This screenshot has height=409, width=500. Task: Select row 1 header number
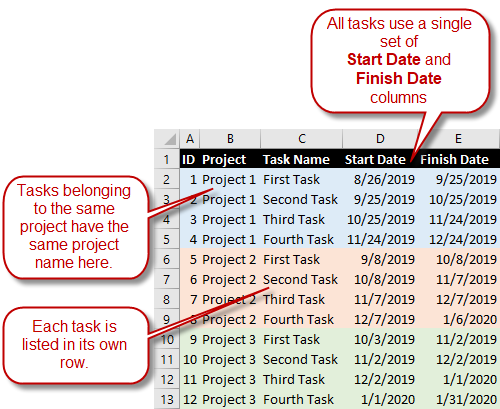click(167, 159)
